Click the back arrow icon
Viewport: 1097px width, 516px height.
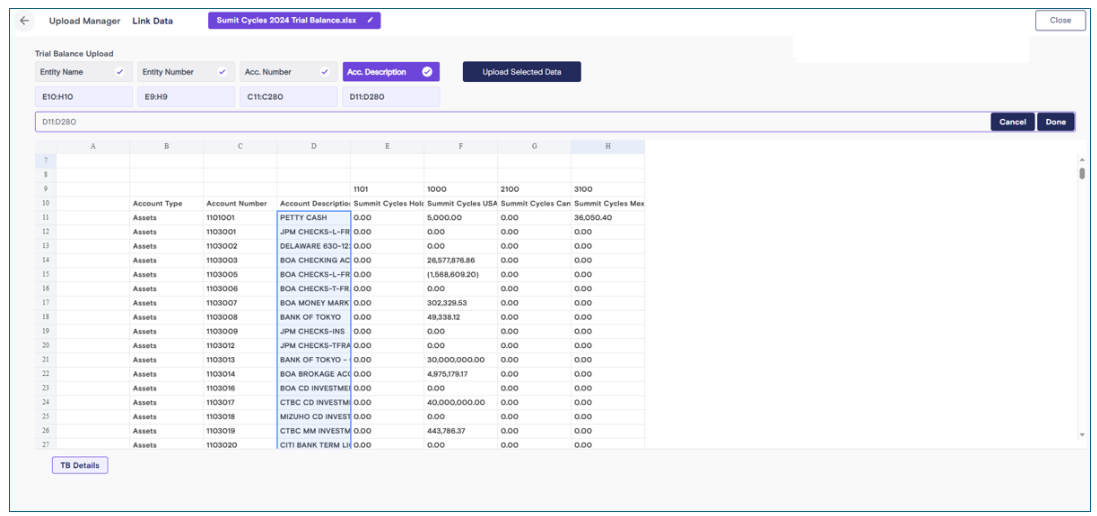[x=24, y=20]
